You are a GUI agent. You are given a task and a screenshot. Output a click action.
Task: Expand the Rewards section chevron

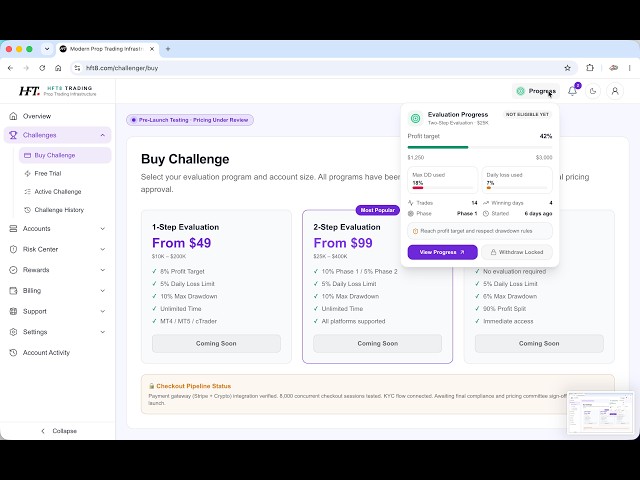[102, 270]
